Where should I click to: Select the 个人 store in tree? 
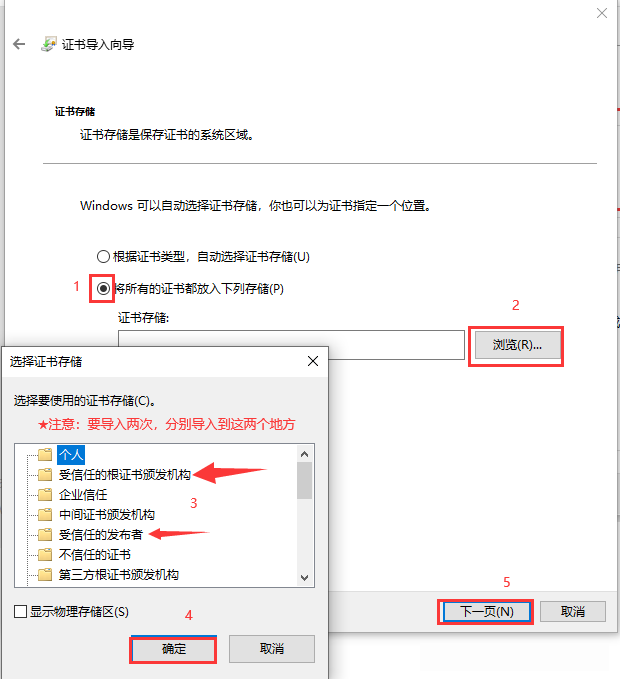pos(71,455)
